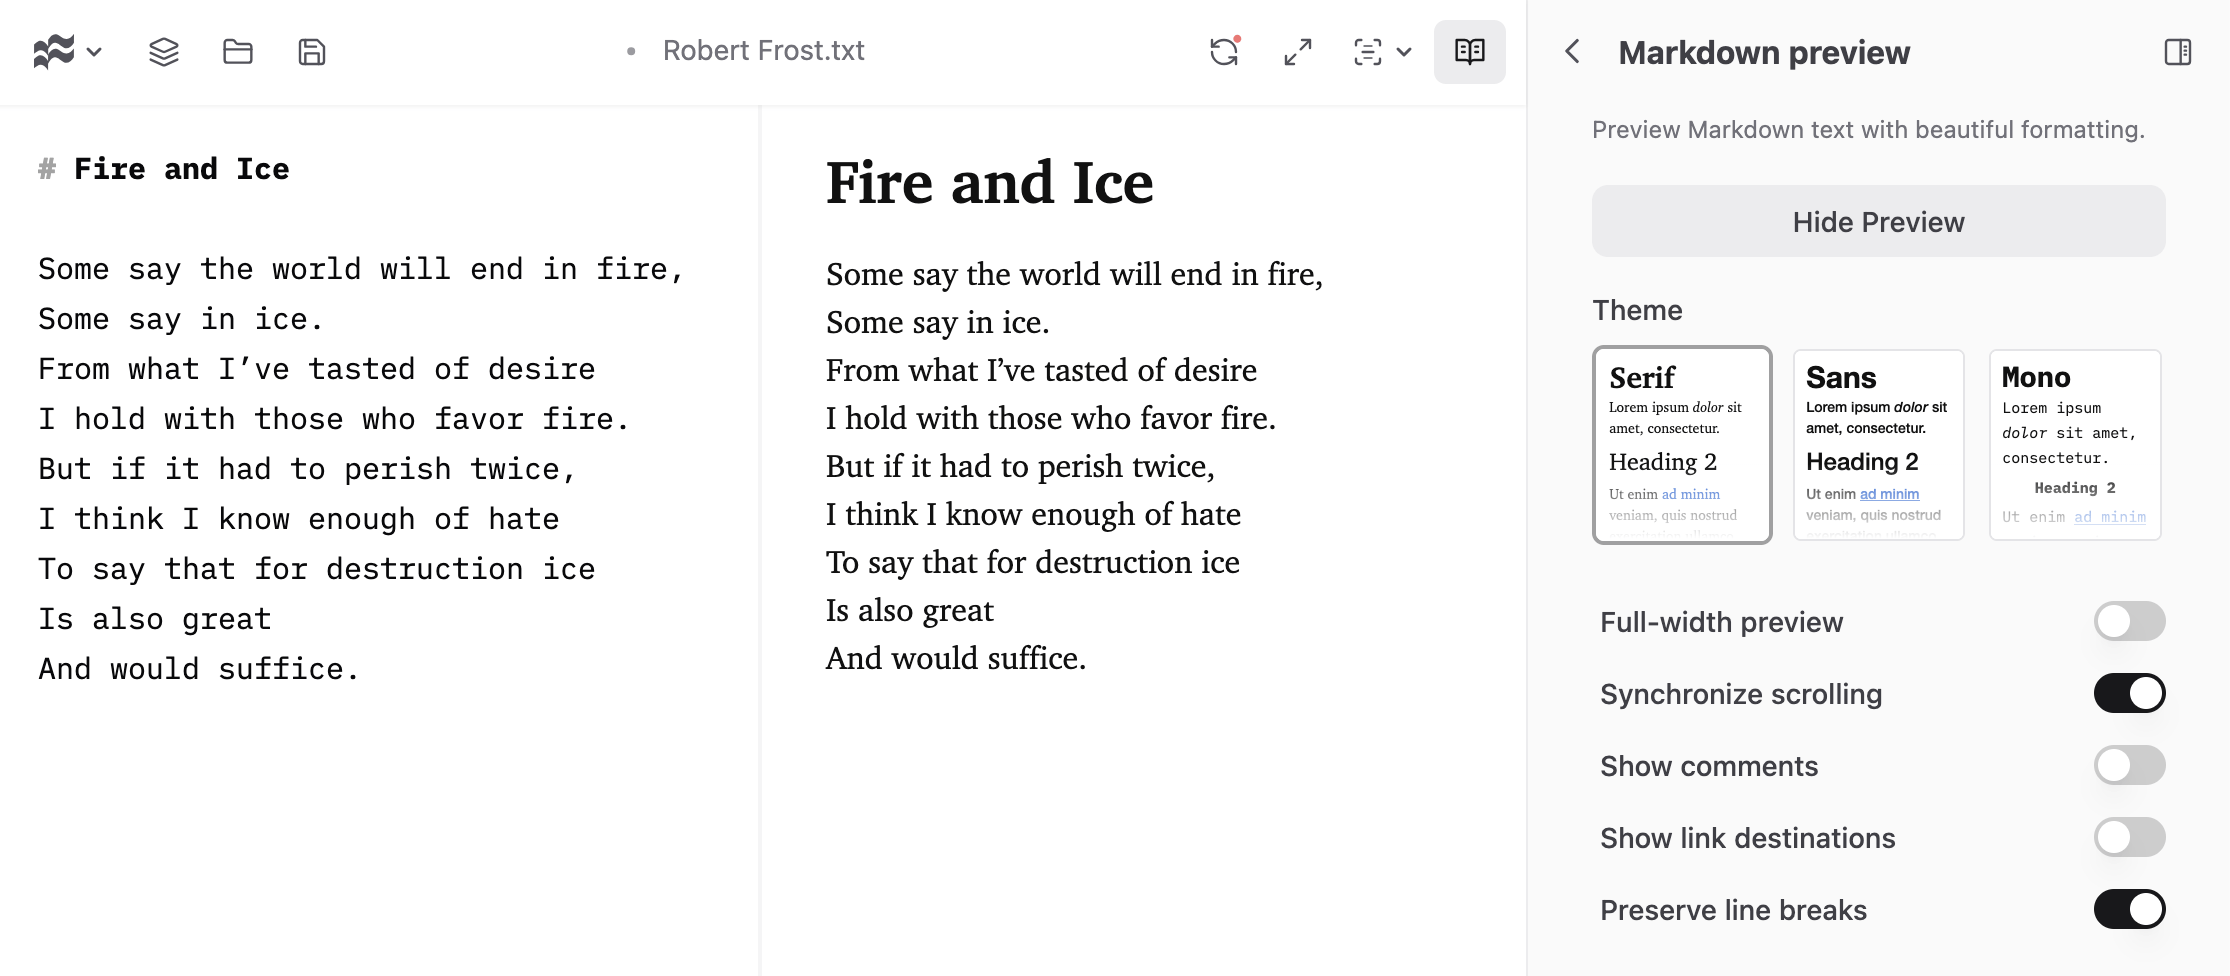Expand the chevron beside the text scan icon

tap(1404, 52)
